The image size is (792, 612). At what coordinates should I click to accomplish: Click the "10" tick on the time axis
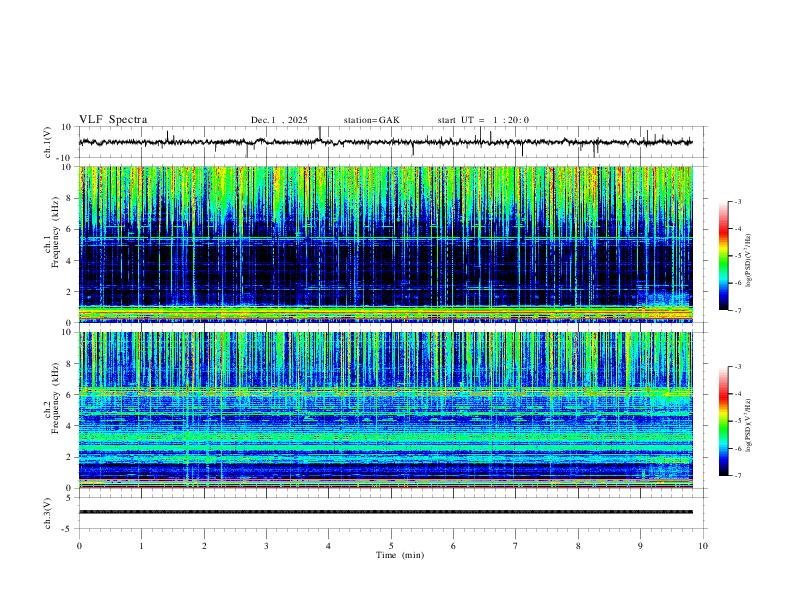point(703,546)
